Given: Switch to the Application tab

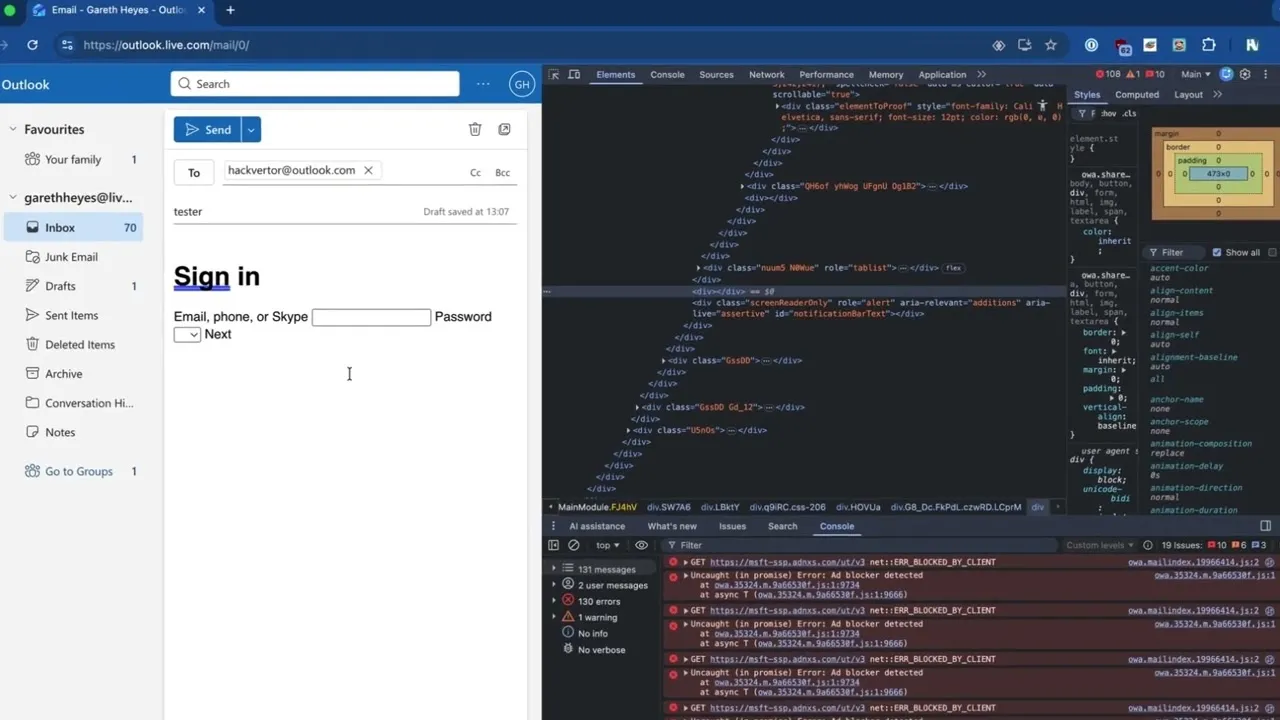Looking at the screenshot, I should [x=942, y=74].
